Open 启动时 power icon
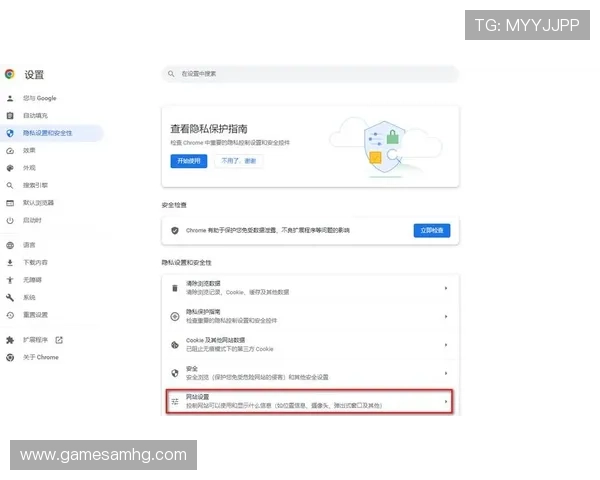Image resolution: width=600 pixels, height=480 pixels. [x=10, y=220]
